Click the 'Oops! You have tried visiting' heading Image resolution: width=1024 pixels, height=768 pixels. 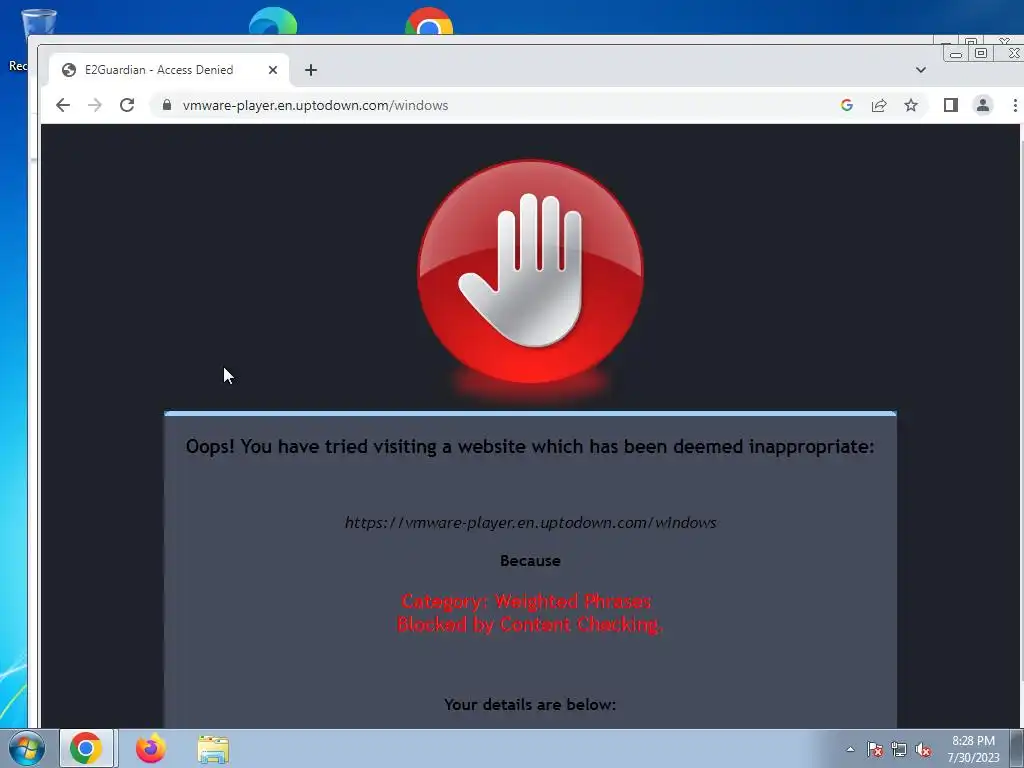tap(530, 447)
